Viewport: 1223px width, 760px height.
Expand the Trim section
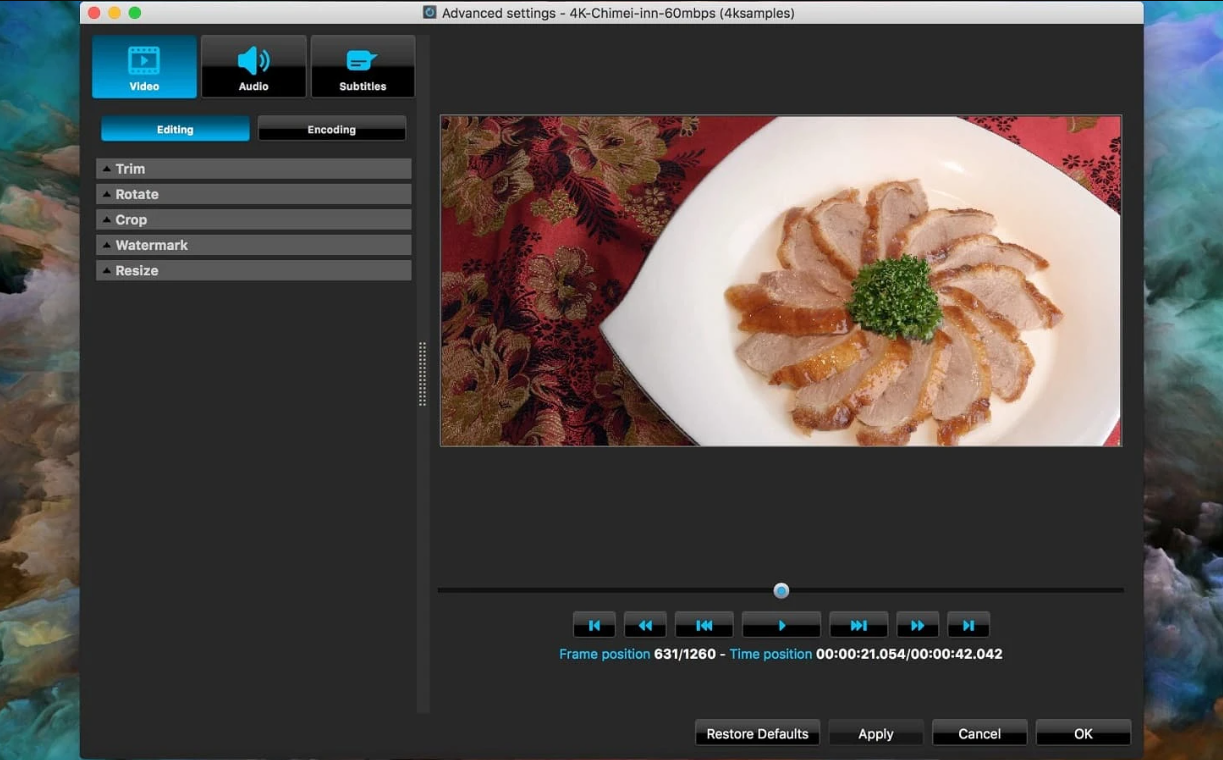point(253,169)
